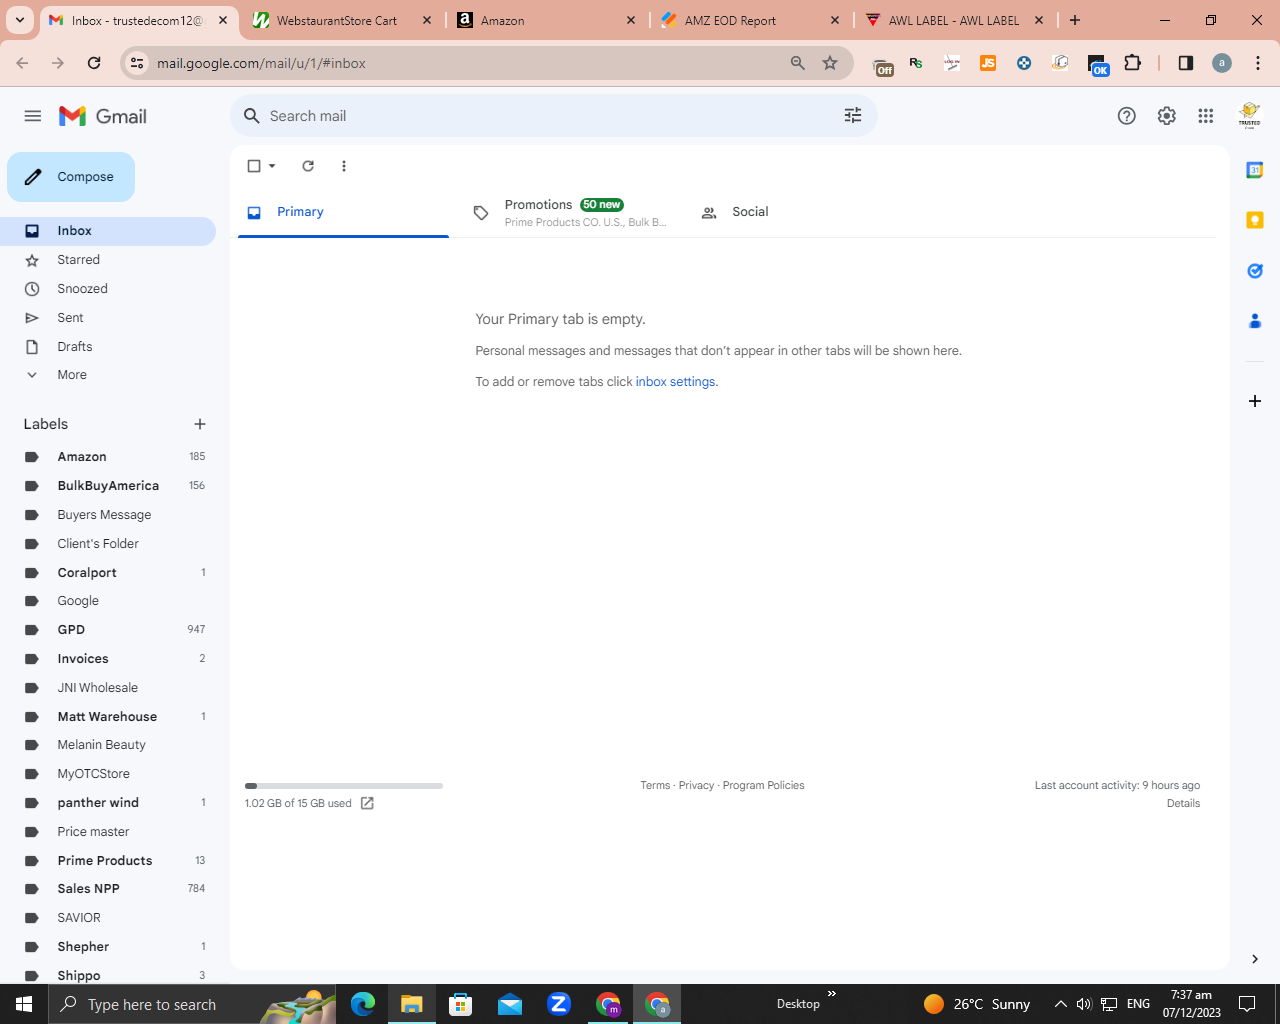Open Google apps grid
This screenshot has width=1280, height=1024.
click(1206, 116)
